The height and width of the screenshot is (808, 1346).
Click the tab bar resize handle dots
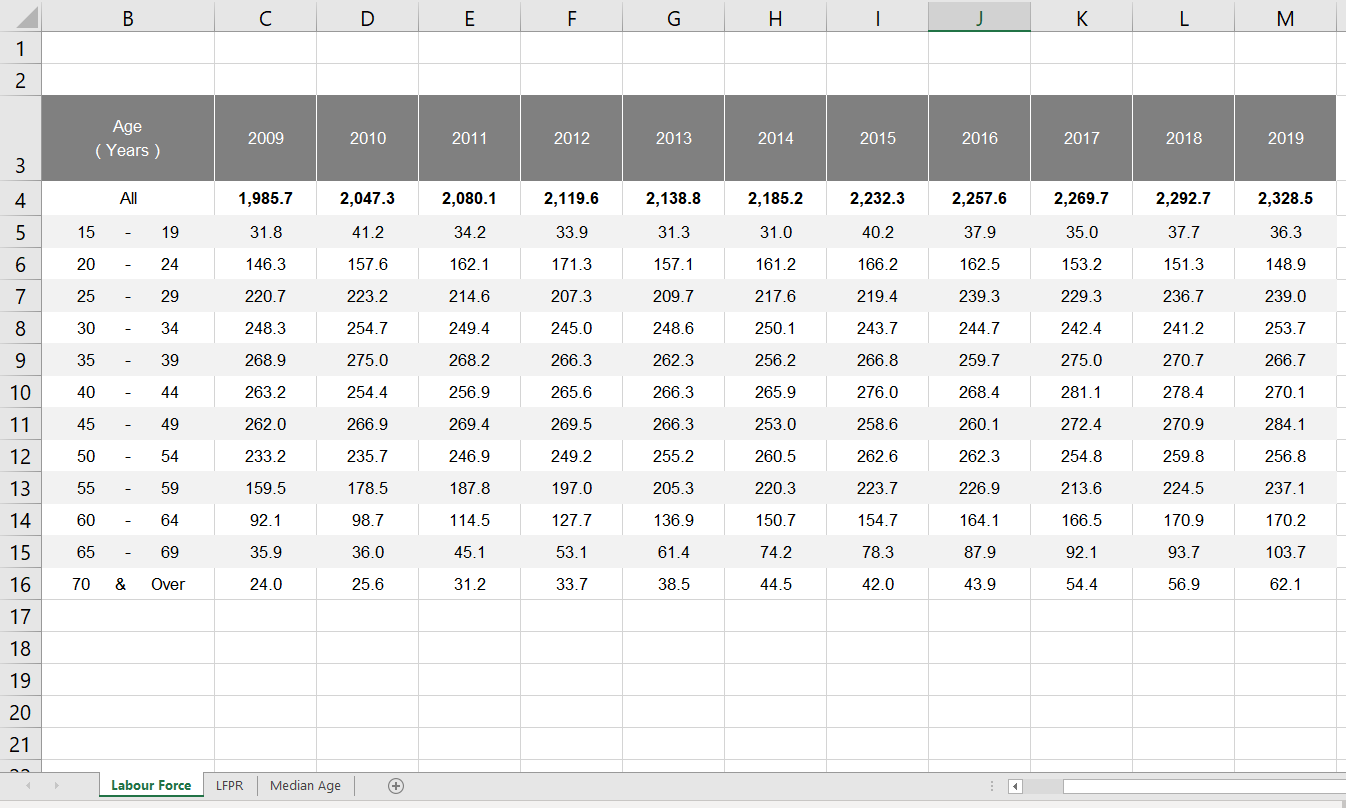click(991, 787)
